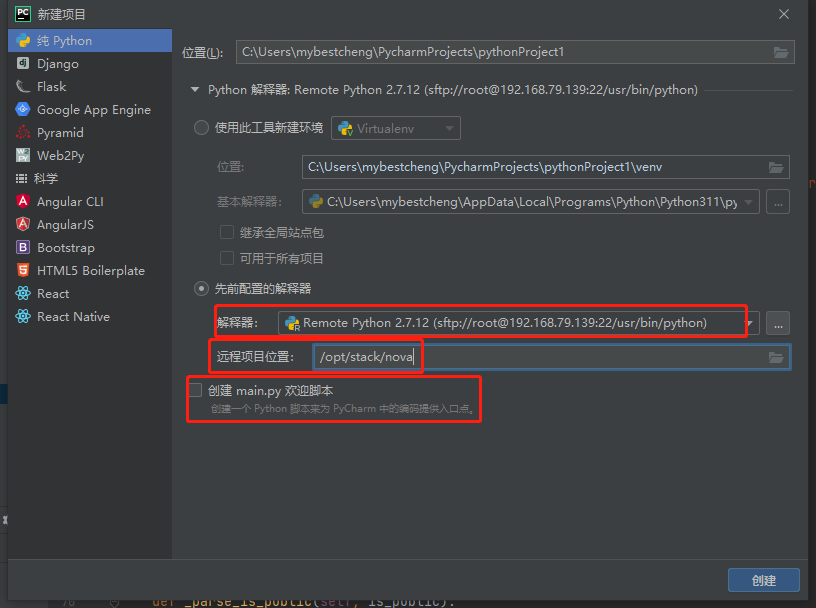The height and width of the screenshot is (608, 816).
Task: Select 先前配置的解释器 radio button
Action: click(201, 288)
